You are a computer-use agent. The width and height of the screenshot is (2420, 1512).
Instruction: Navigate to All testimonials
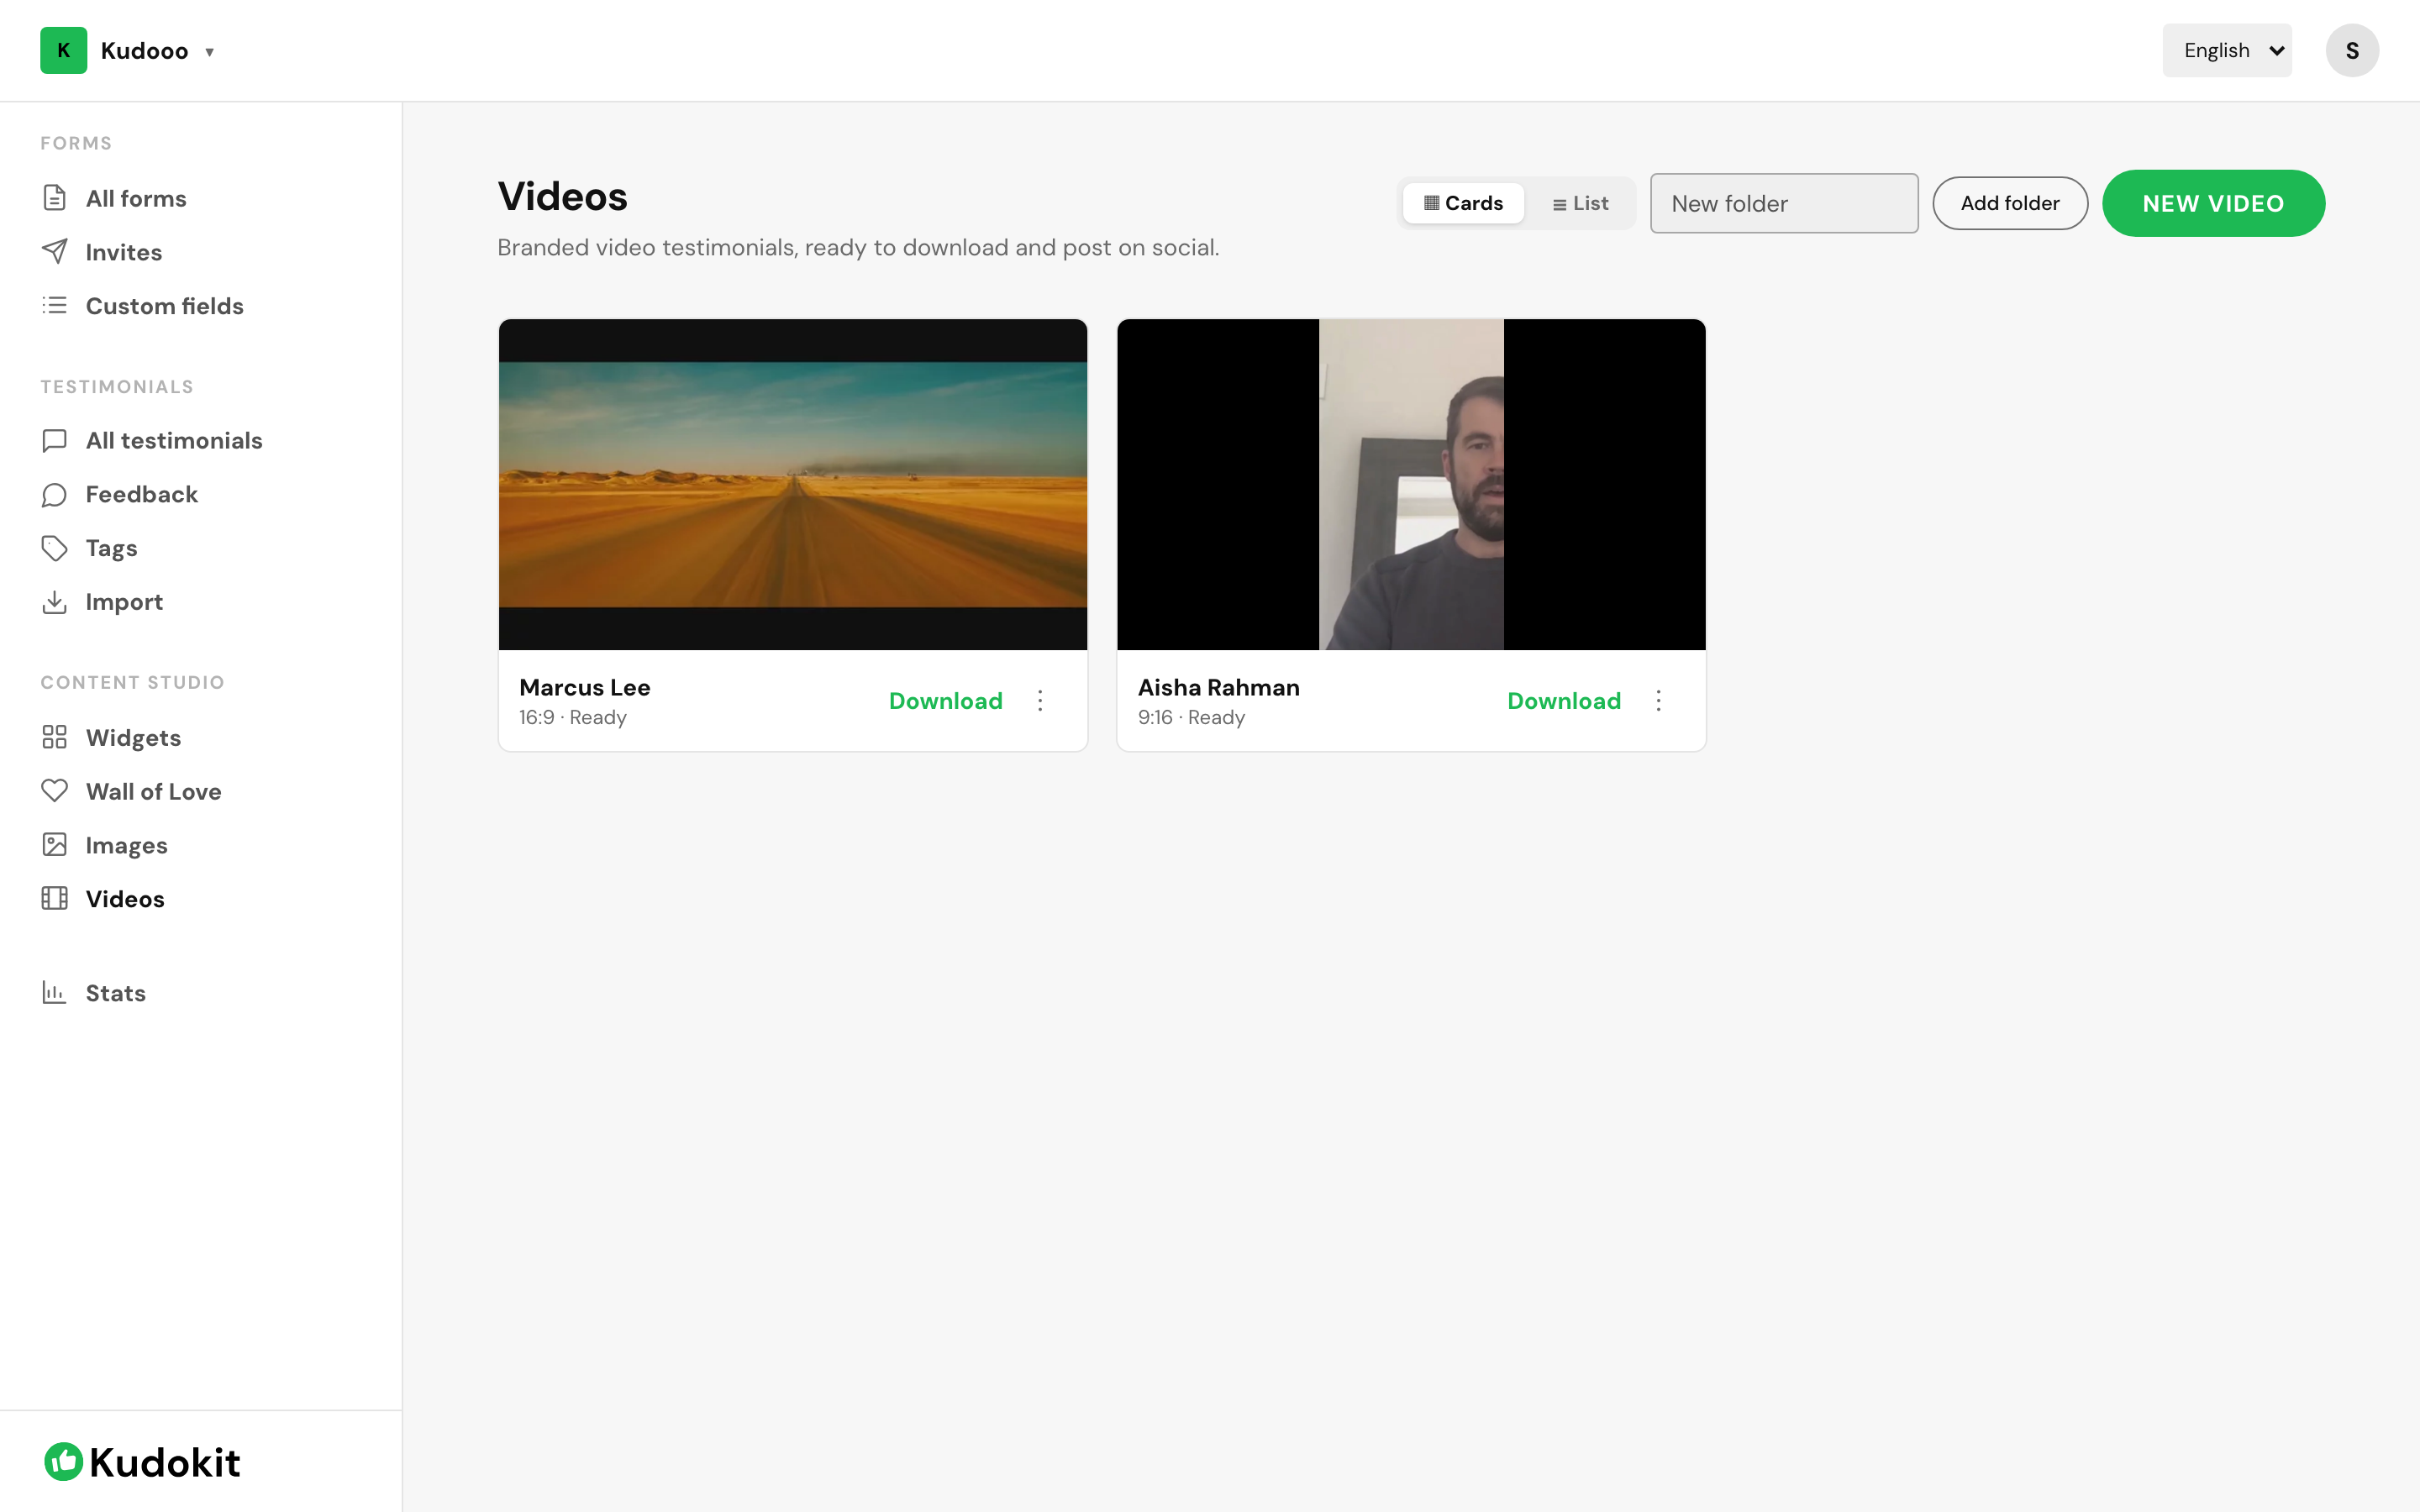[x=174, y=440]
